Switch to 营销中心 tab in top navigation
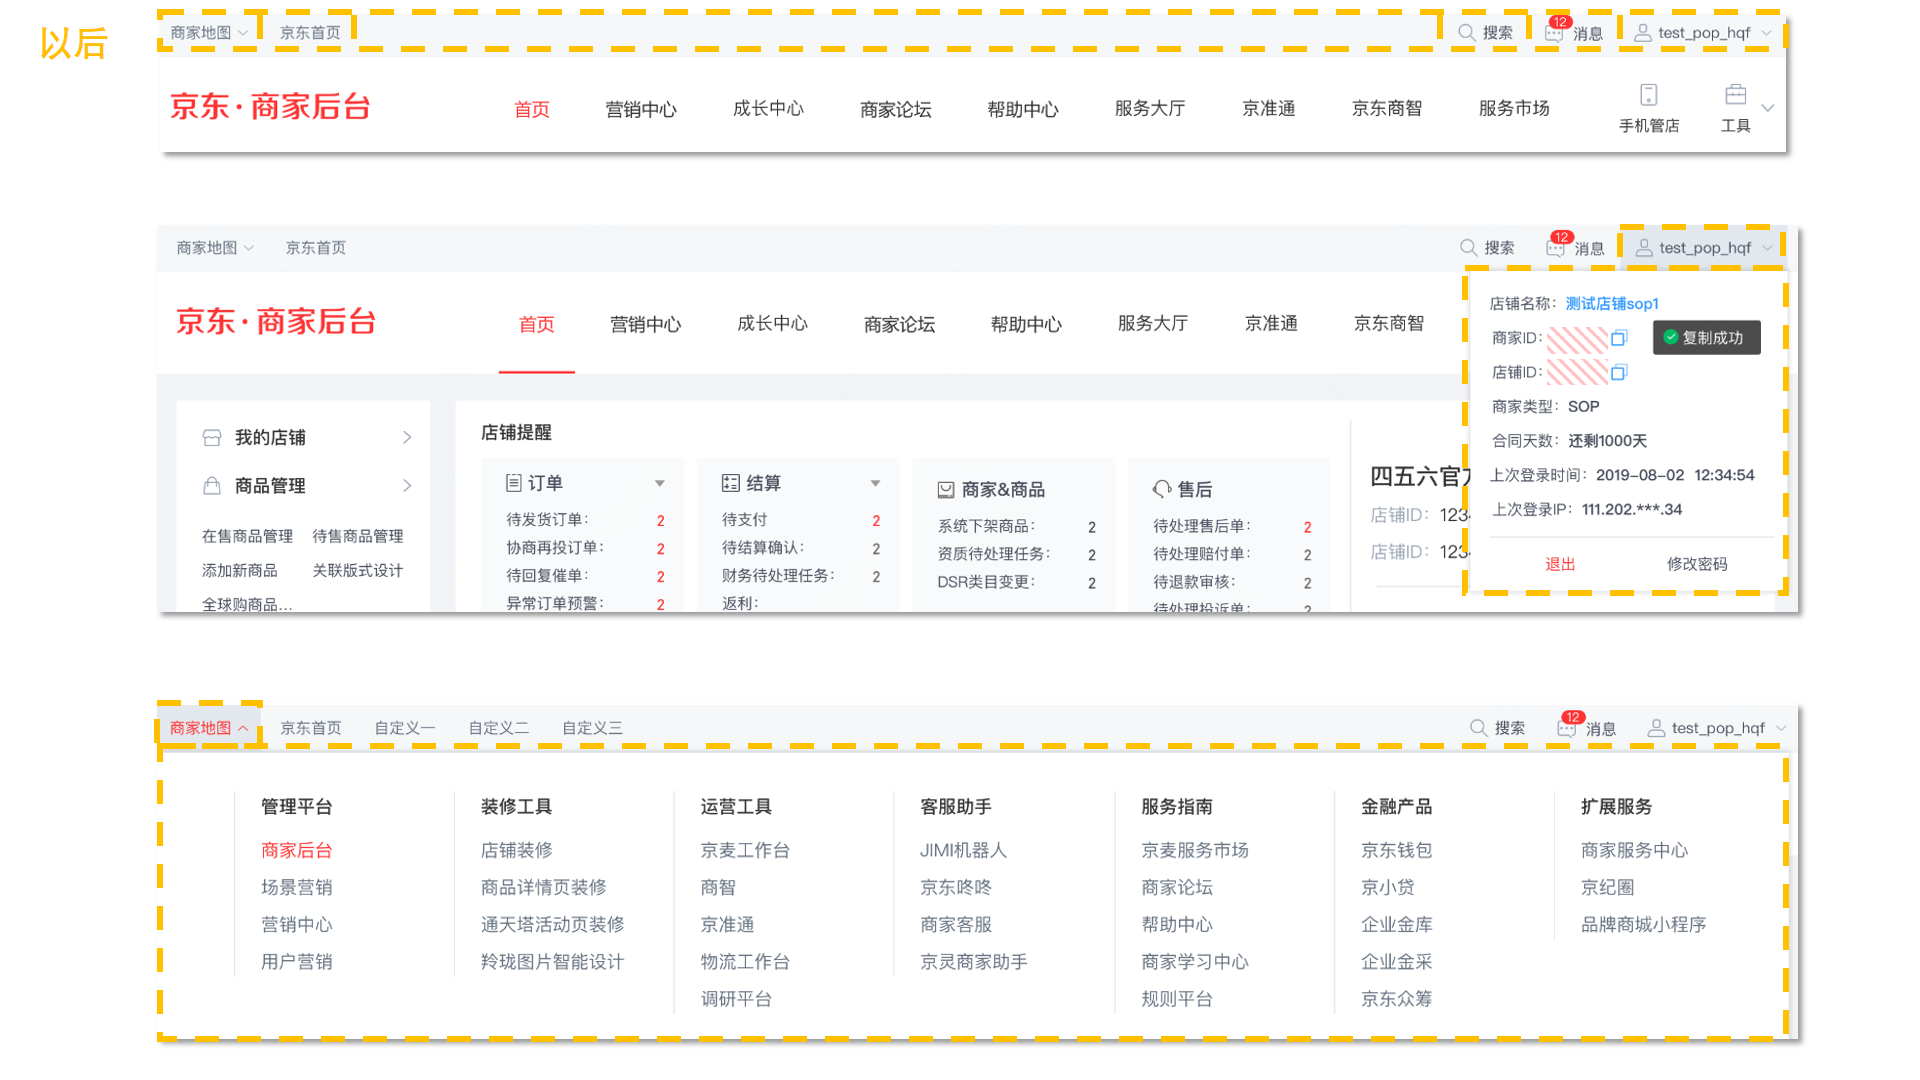This screenshot has width=1920, height=1080. (x=640, y=109)
